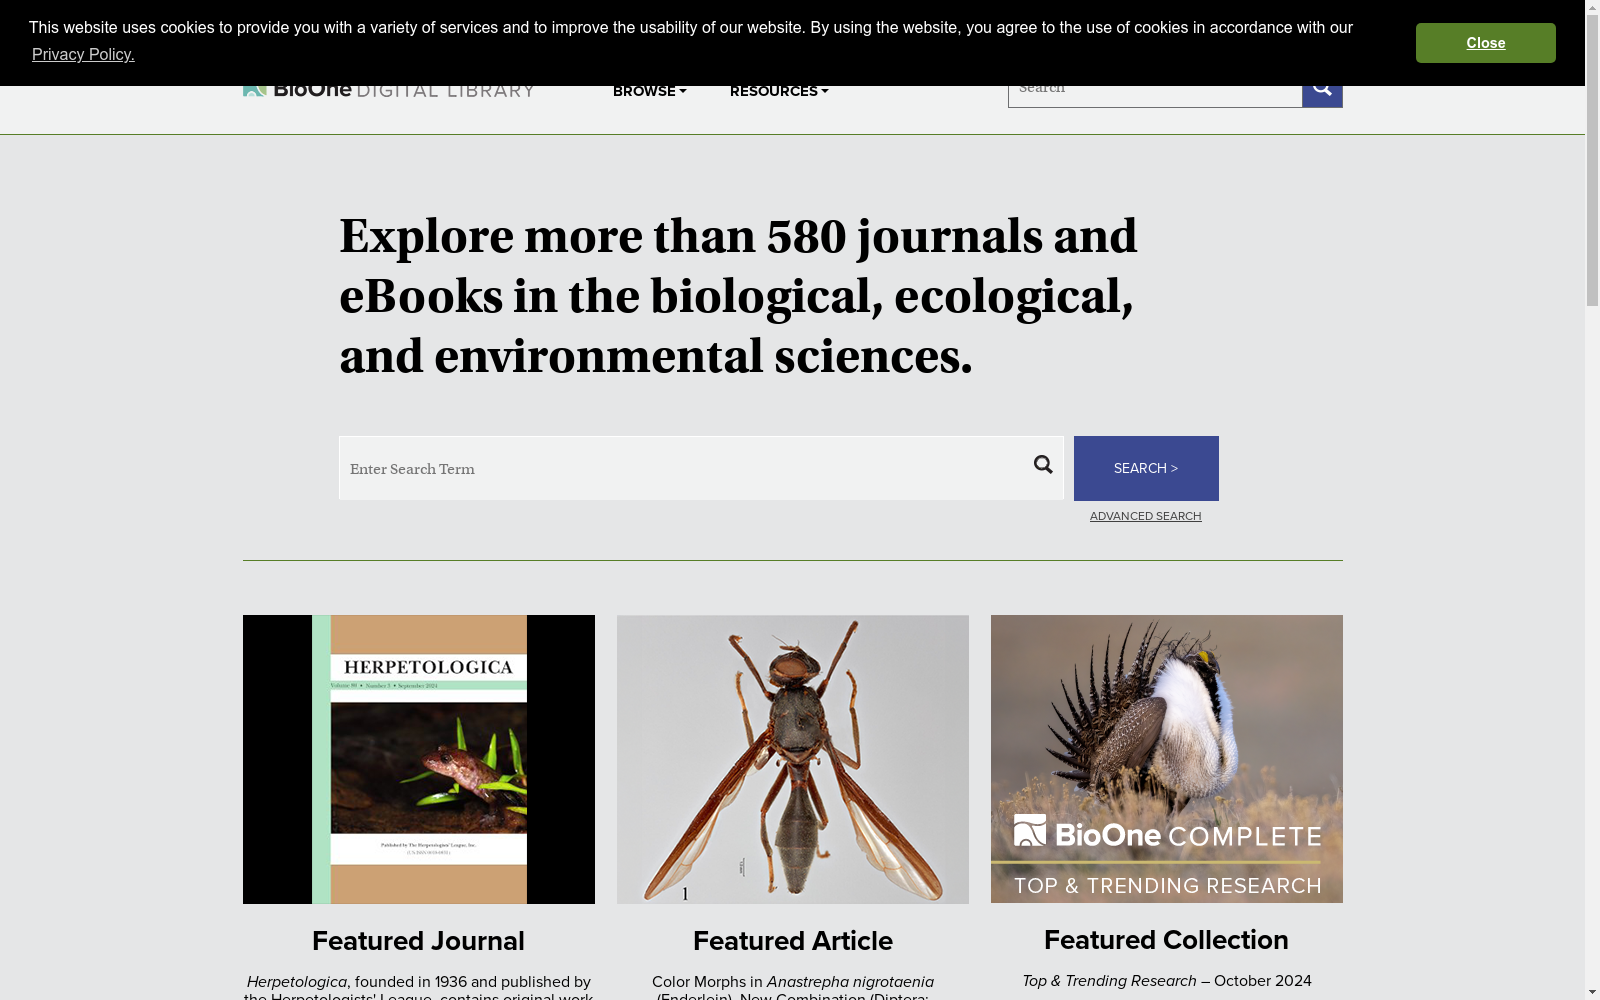Image resolution: width=1600 pixels, height=1000 pixels.
Task: Open the Herpetologica journal cover image
Action: pyautogui.click(x=419, y=759)
